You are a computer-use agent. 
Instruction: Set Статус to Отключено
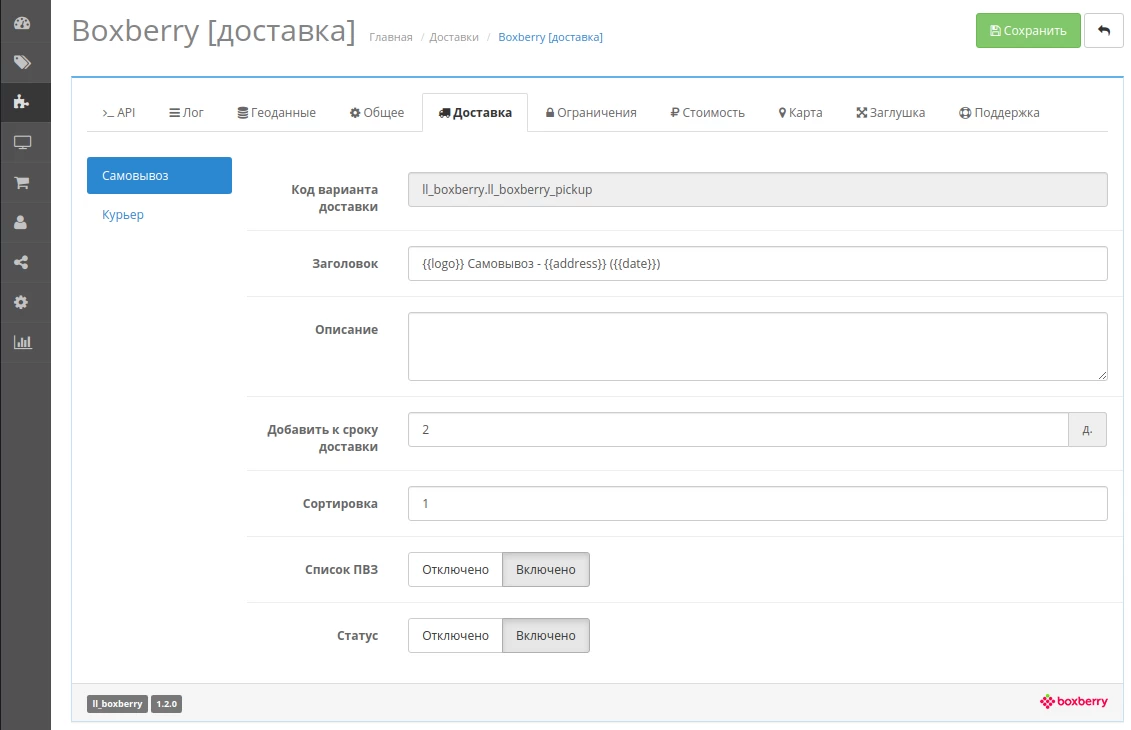tap(455, 636)
